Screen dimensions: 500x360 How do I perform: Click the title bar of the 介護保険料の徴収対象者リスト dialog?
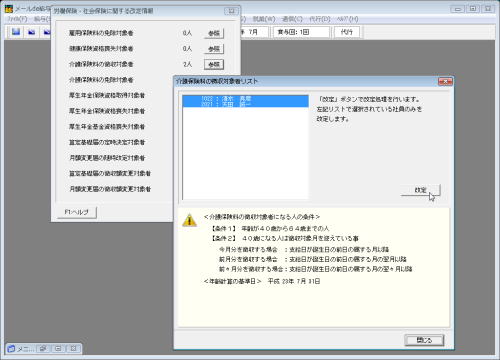(305, 81)
